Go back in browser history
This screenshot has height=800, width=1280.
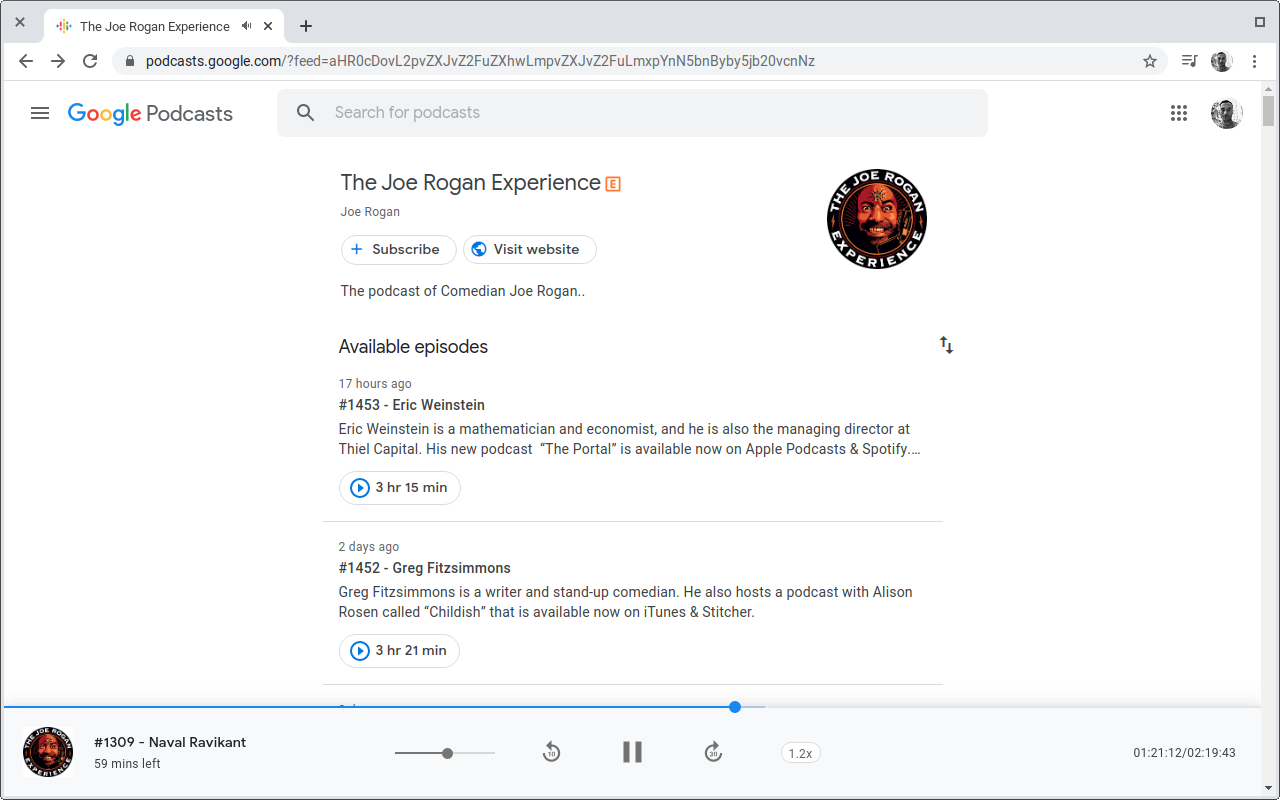coord(26,61)
